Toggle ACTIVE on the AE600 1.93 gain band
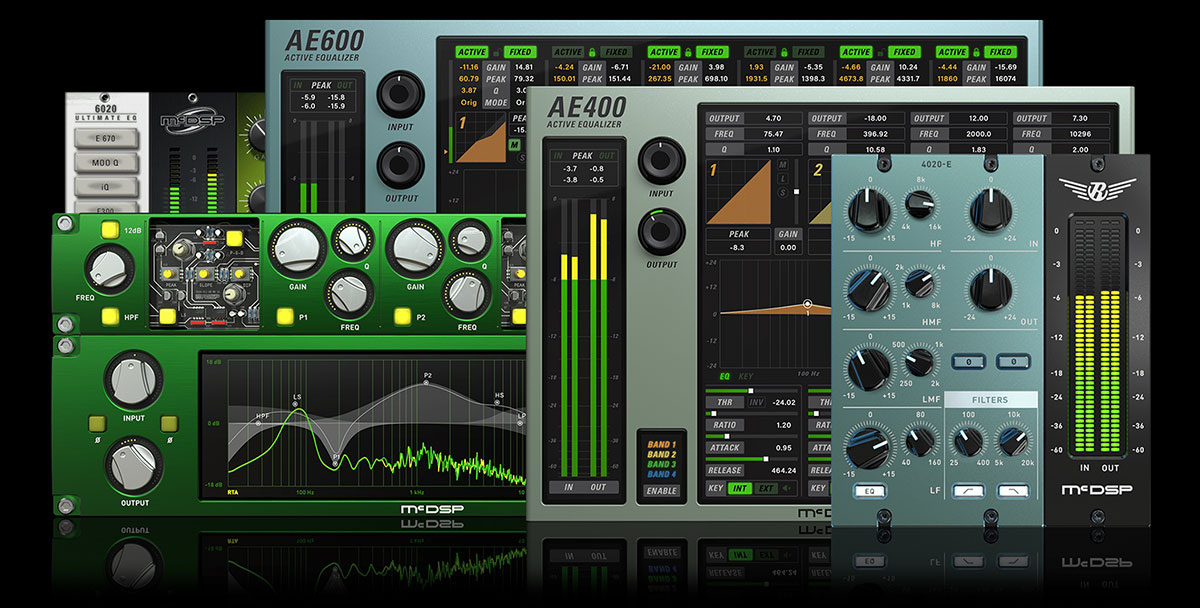Viewport: 1200px width, 608px height. coord(760,52)
